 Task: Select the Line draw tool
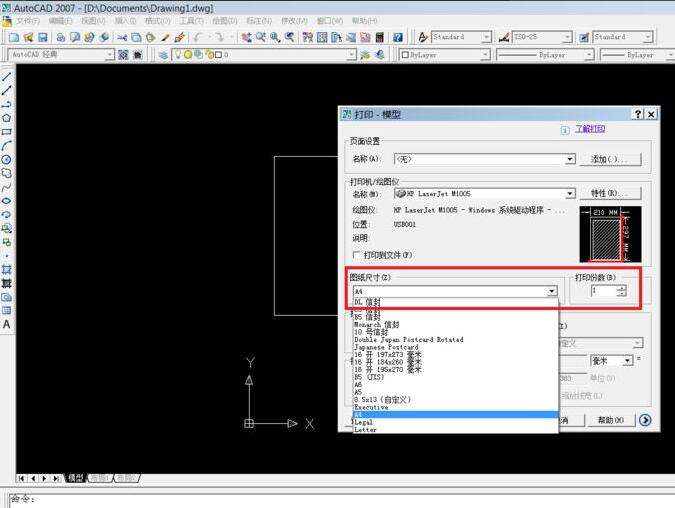tap(6, 77)
